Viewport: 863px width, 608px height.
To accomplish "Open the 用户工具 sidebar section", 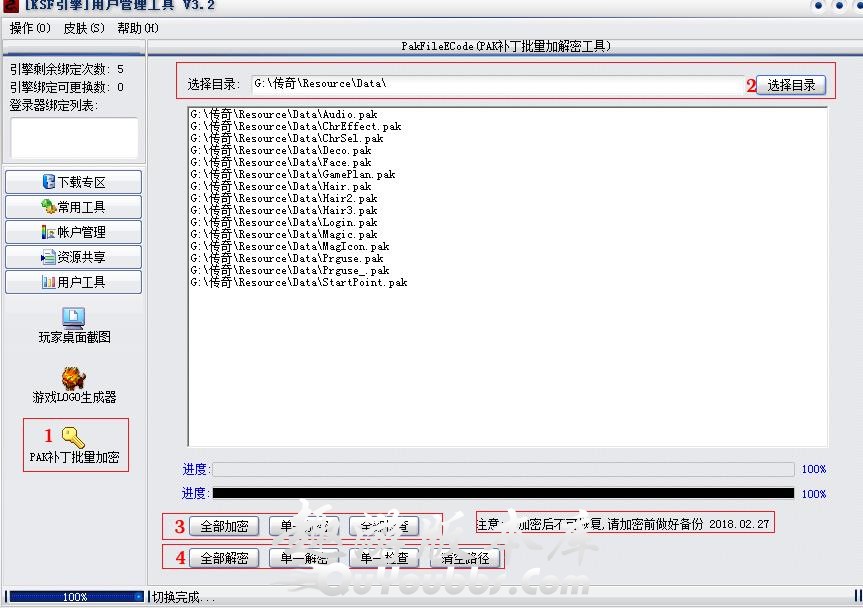I will tap(73, 282).
